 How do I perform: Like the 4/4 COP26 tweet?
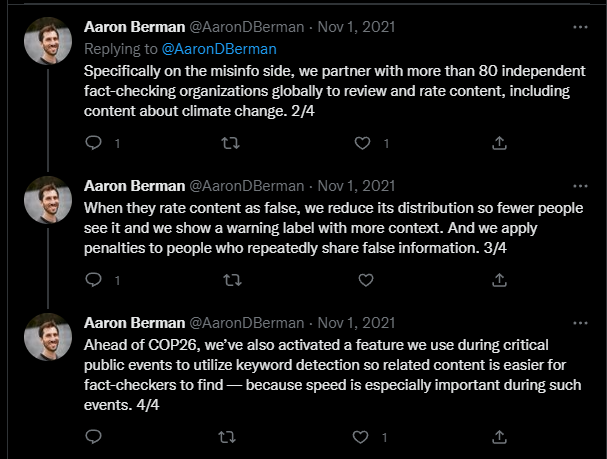(x=366, y=437)
